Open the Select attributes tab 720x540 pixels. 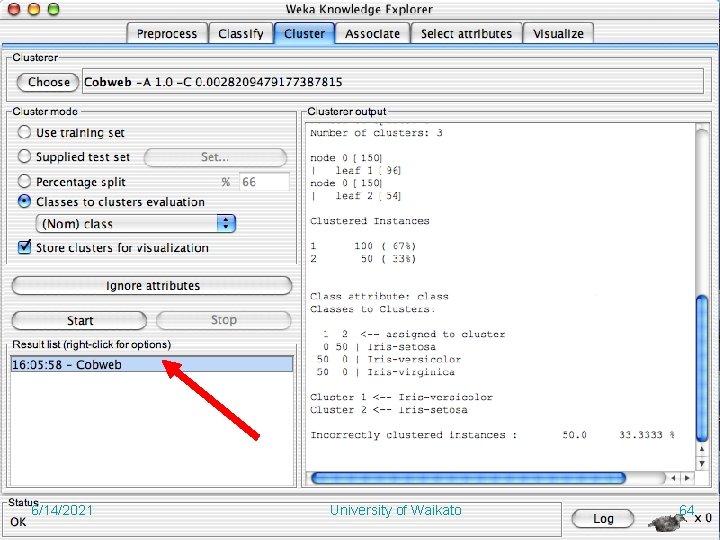(466, 34)
